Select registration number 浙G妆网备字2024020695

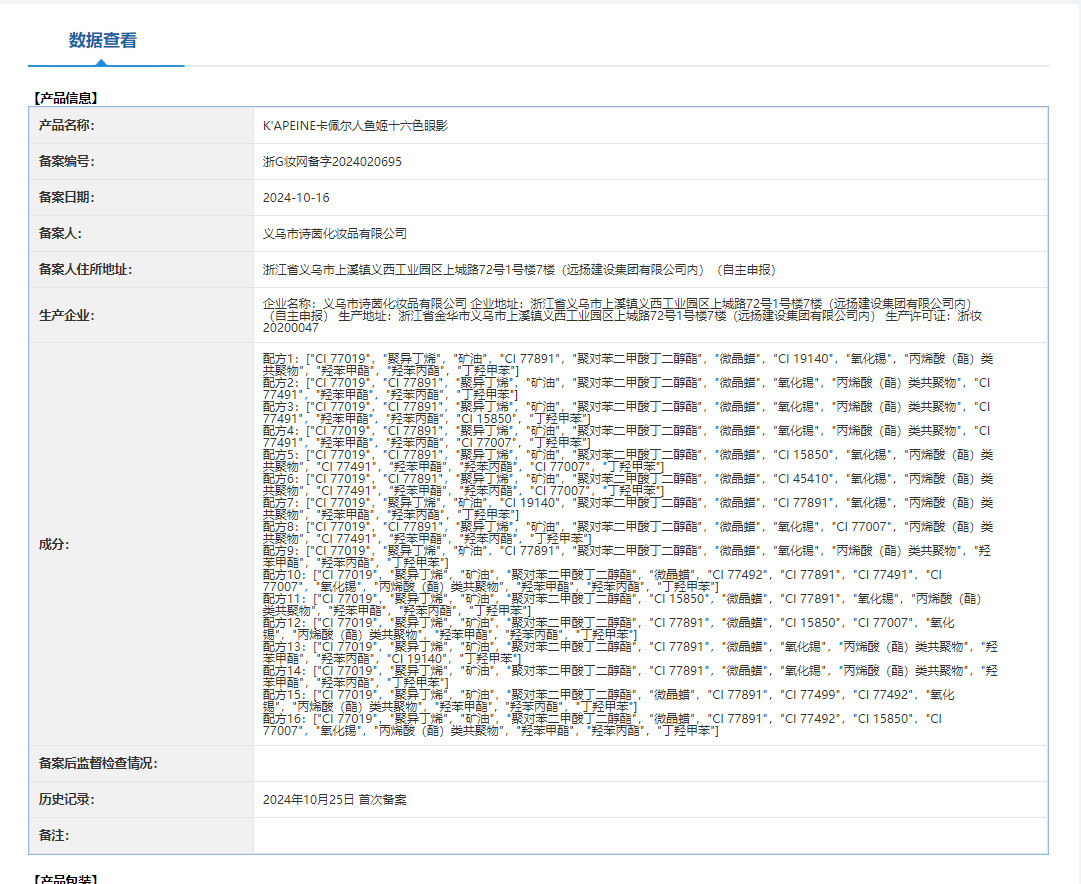coord(332,161)
